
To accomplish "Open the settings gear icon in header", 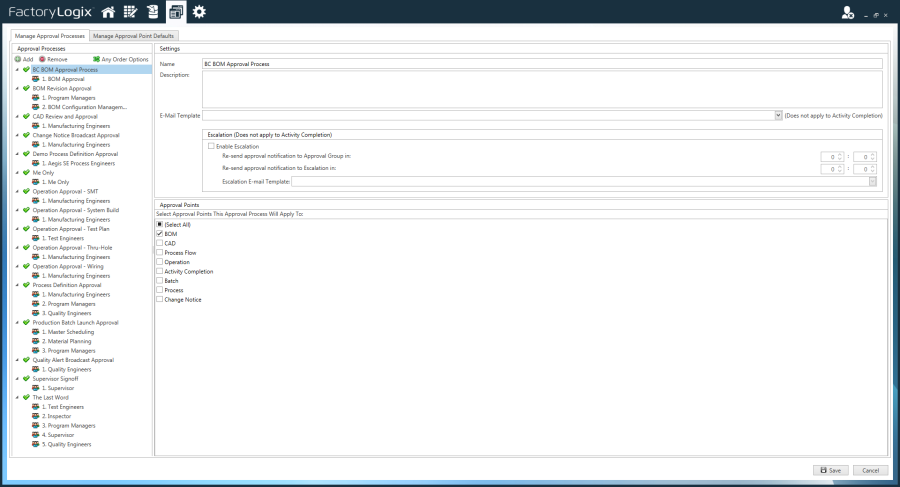I will pyautogui.click(x=199, y=12).
